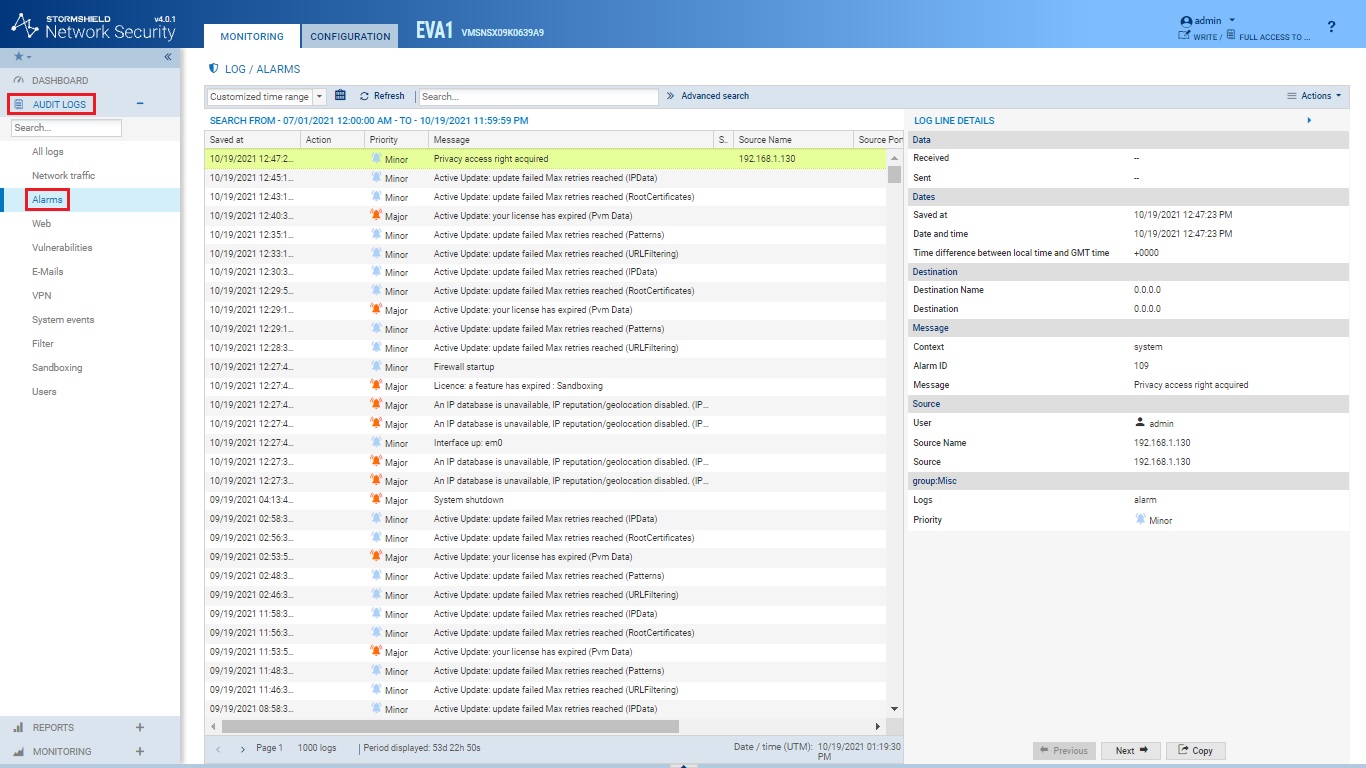Open the admin user menu
The image size is (1366, 768).
coord(1208,20)
